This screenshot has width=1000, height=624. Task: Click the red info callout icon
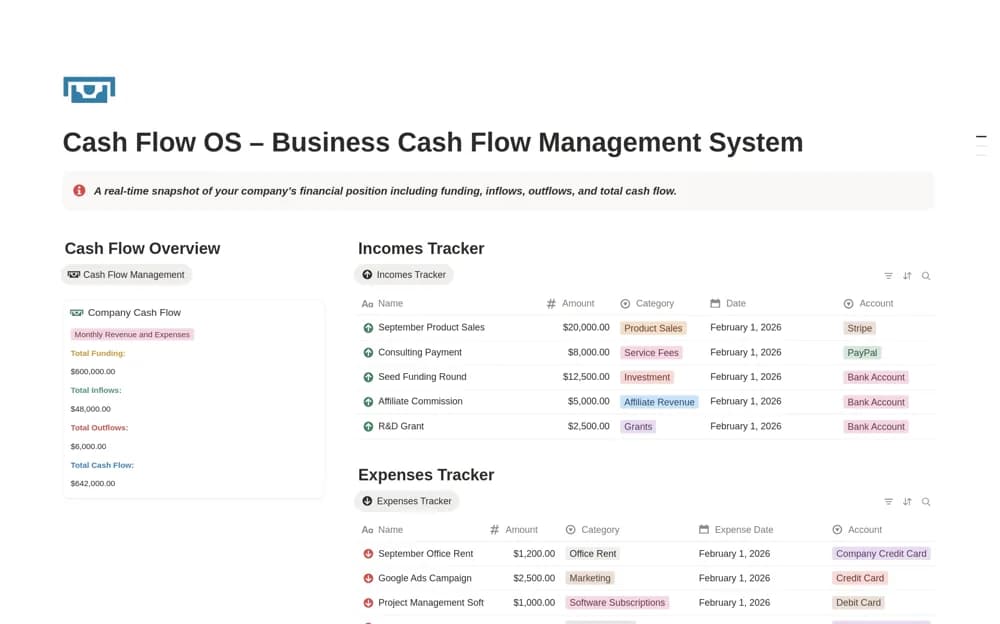click(x=79, y=191)
